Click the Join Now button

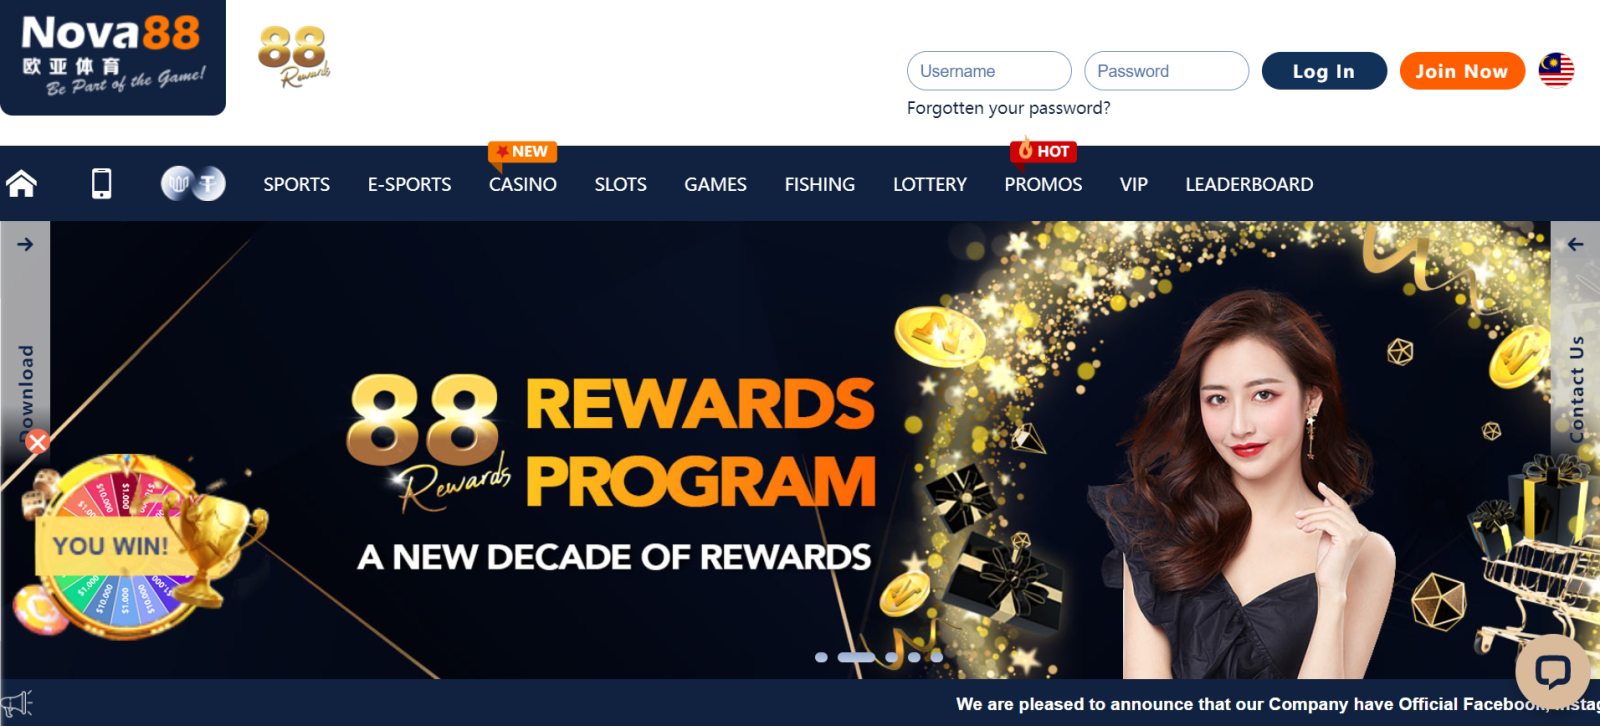(x=1462, y=71)
